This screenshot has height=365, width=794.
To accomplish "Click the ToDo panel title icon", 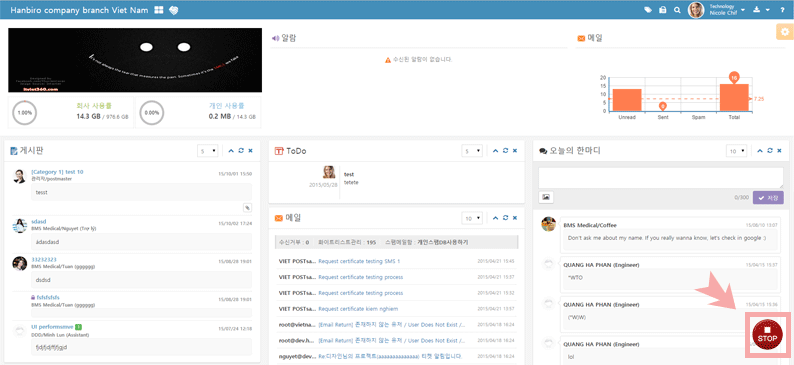I will [x=279, y=151].
